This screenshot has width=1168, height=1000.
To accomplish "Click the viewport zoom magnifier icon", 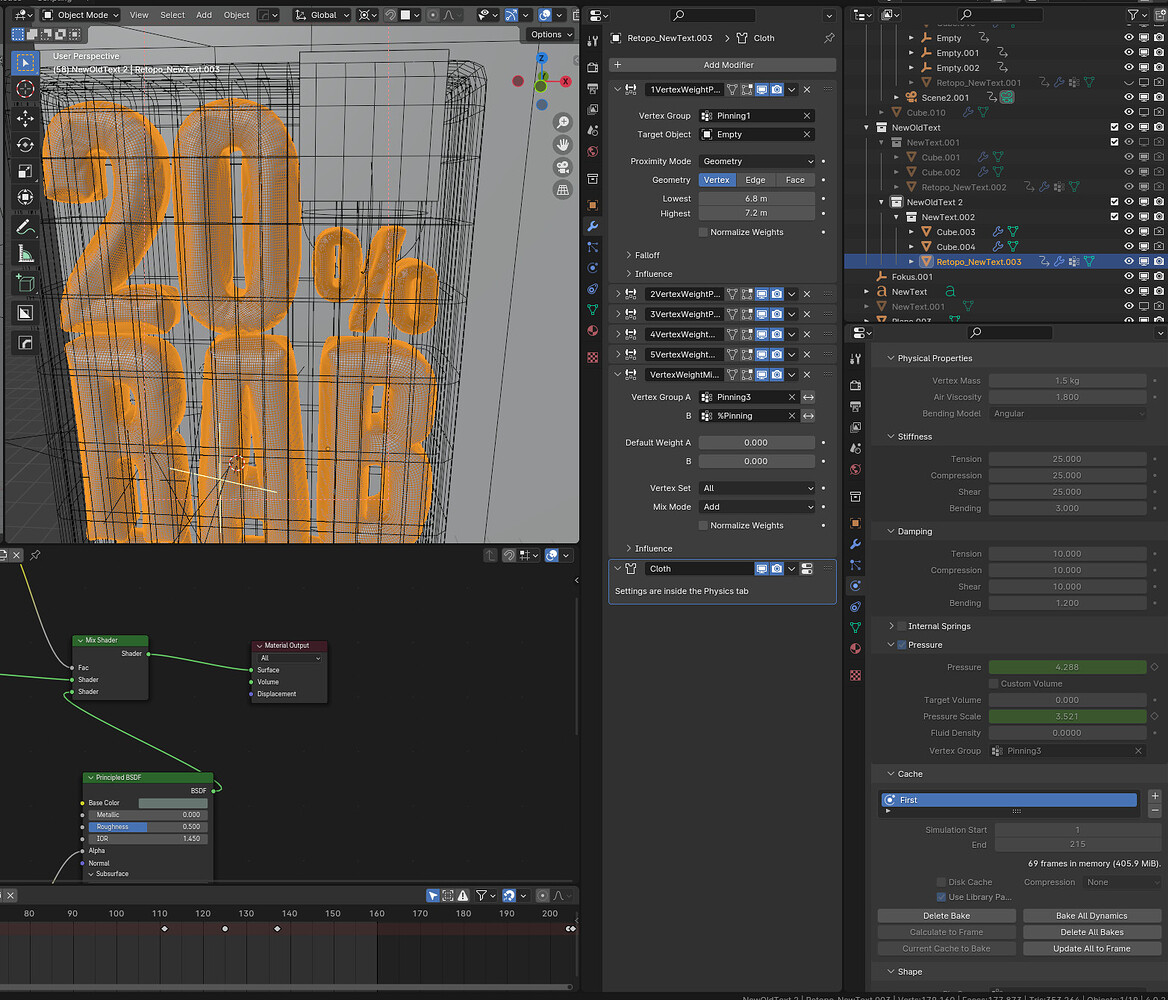I will click(563, 122).
